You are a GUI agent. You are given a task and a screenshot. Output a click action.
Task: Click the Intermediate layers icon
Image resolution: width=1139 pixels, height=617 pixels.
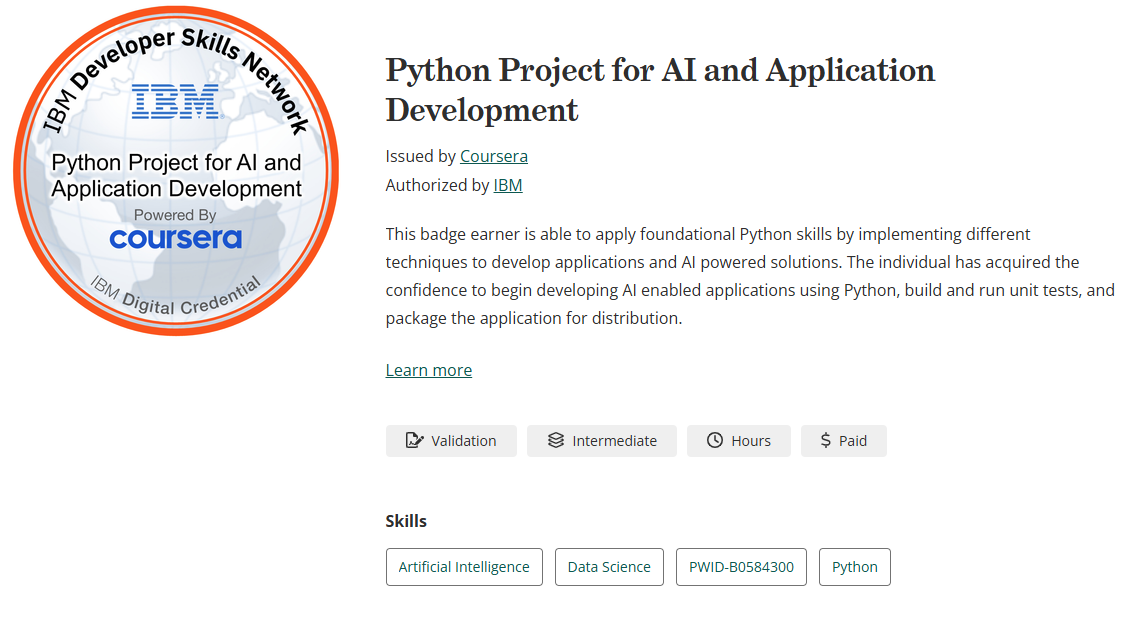click(x=556, y=440)
